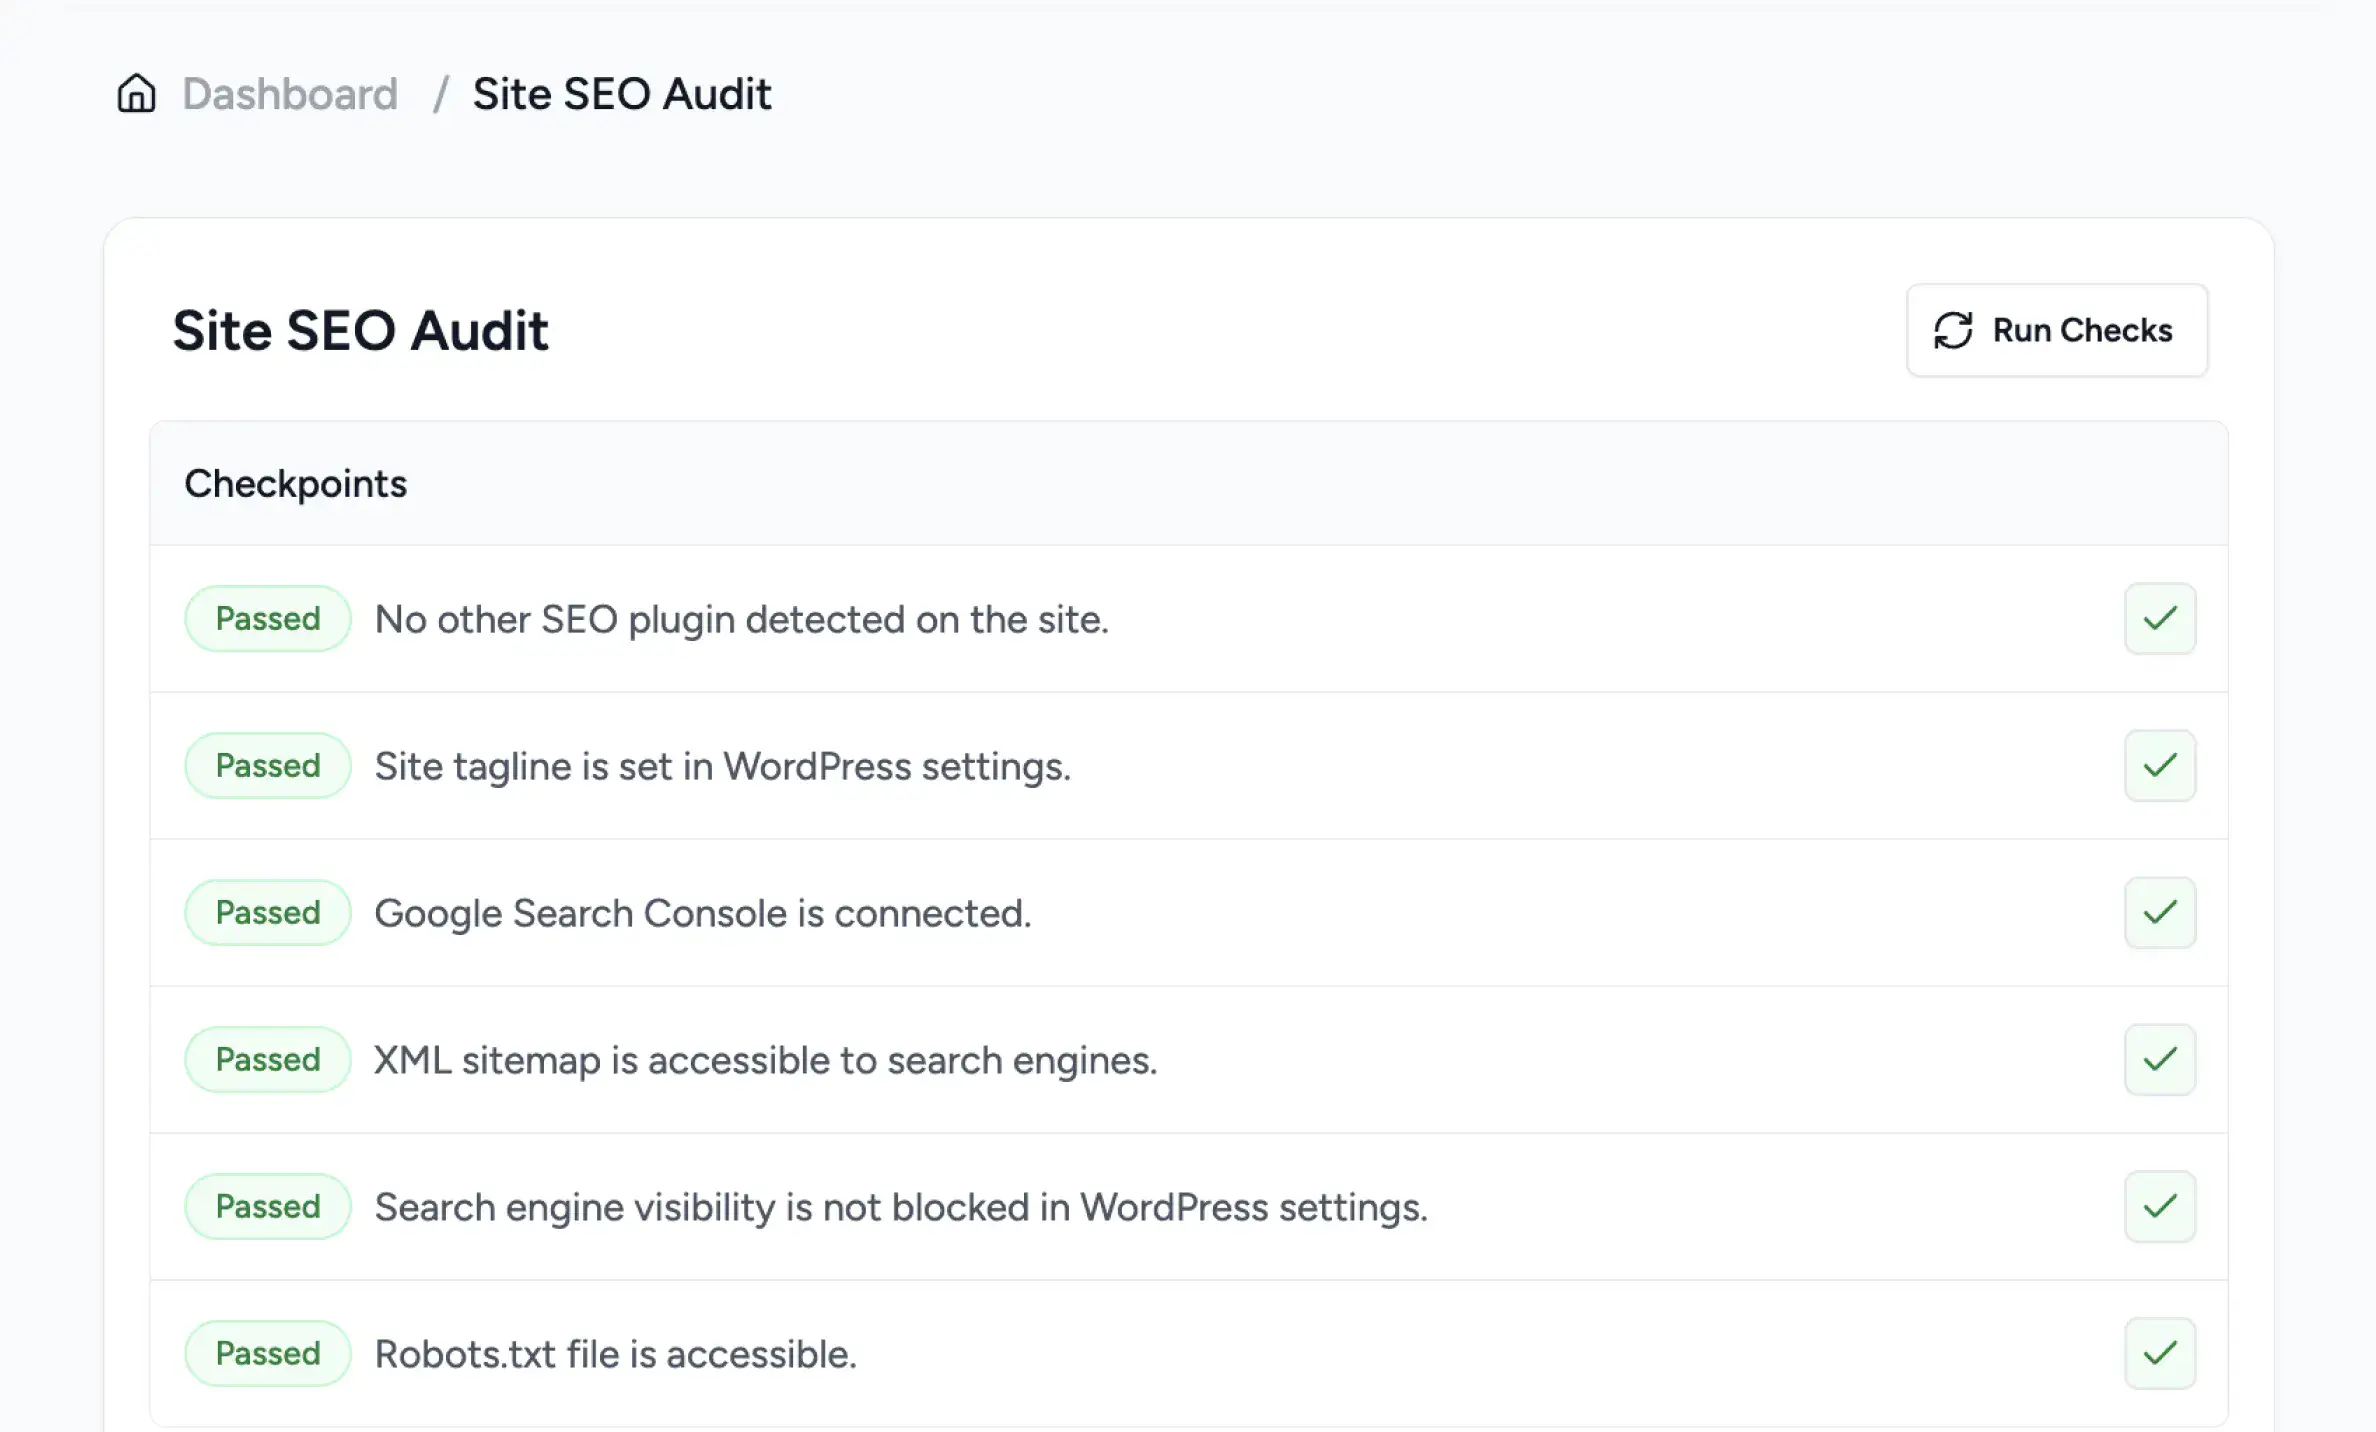Image resolution: width=2376 pixels, height=1432 pixels.
Task: Go to Dashboard breadcrumb link
Action: click(290, 94)
